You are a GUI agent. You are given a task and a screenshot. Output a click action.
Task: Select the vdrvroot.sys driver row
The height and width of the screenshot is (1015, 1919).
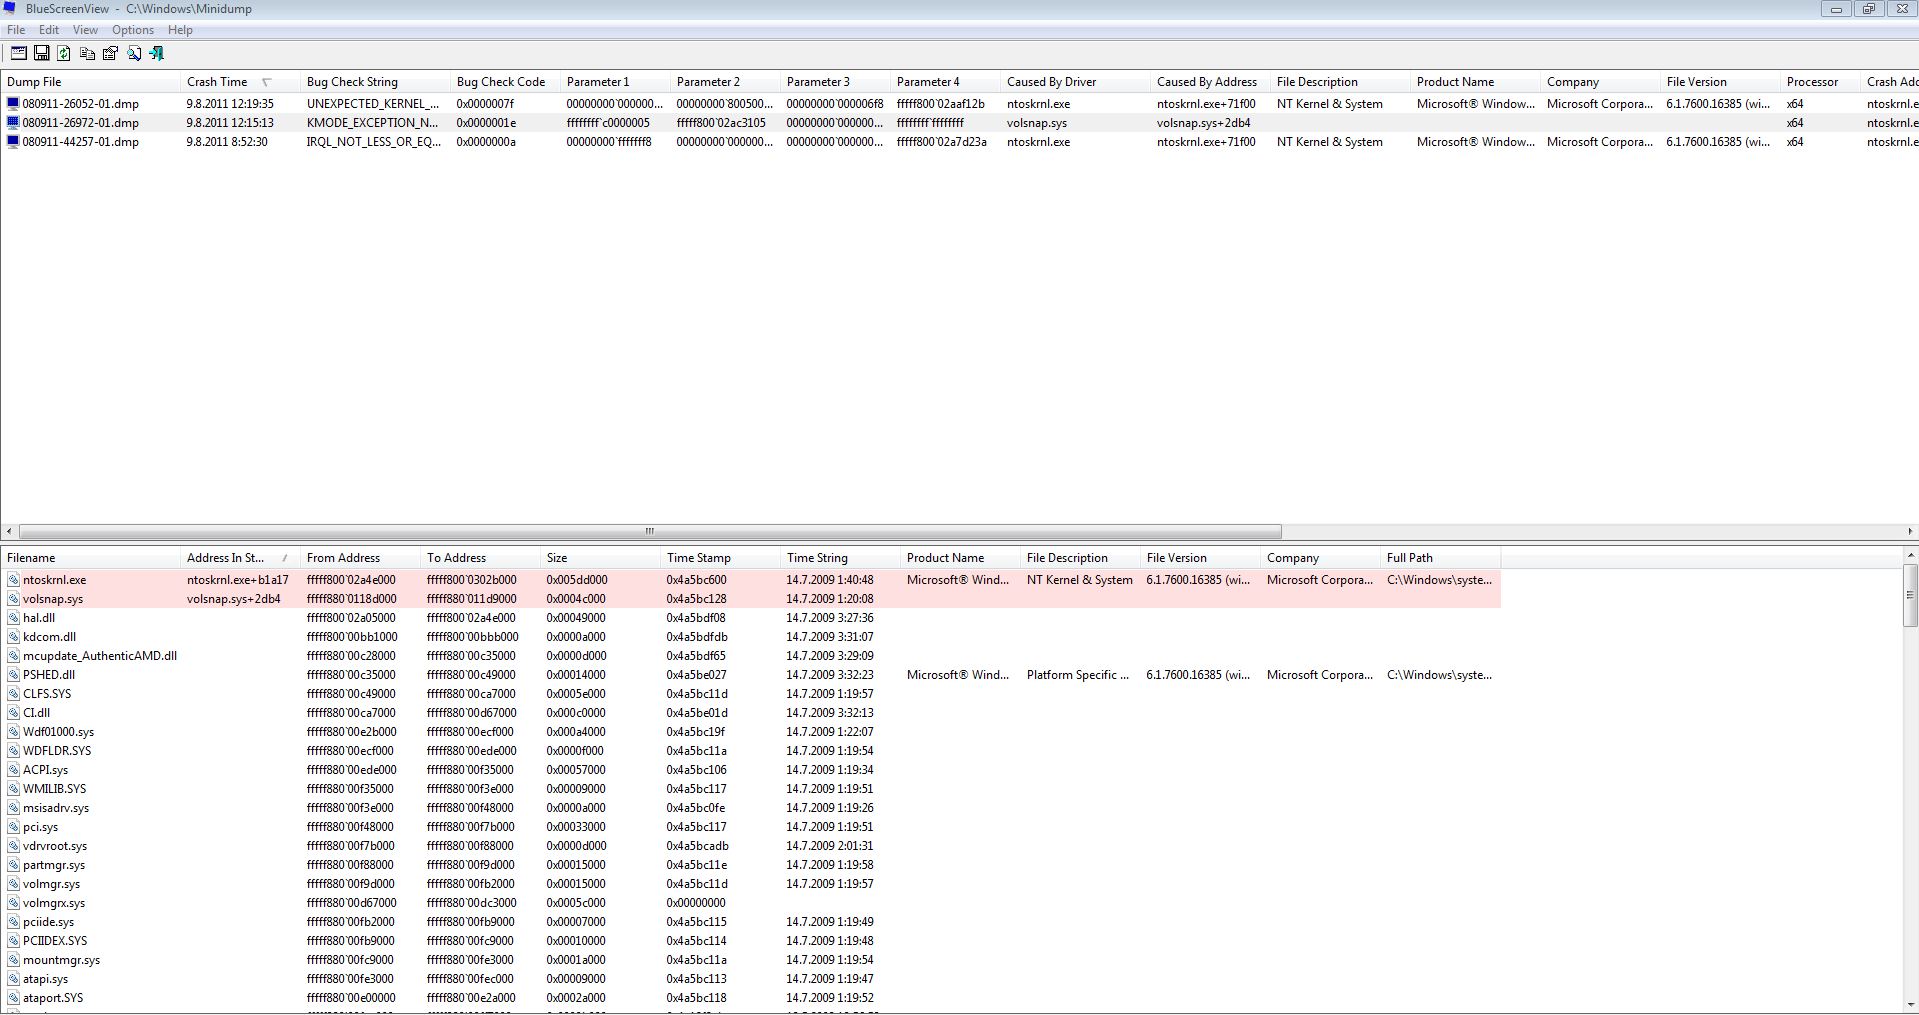pyautogui.click(x=750, y=845)
